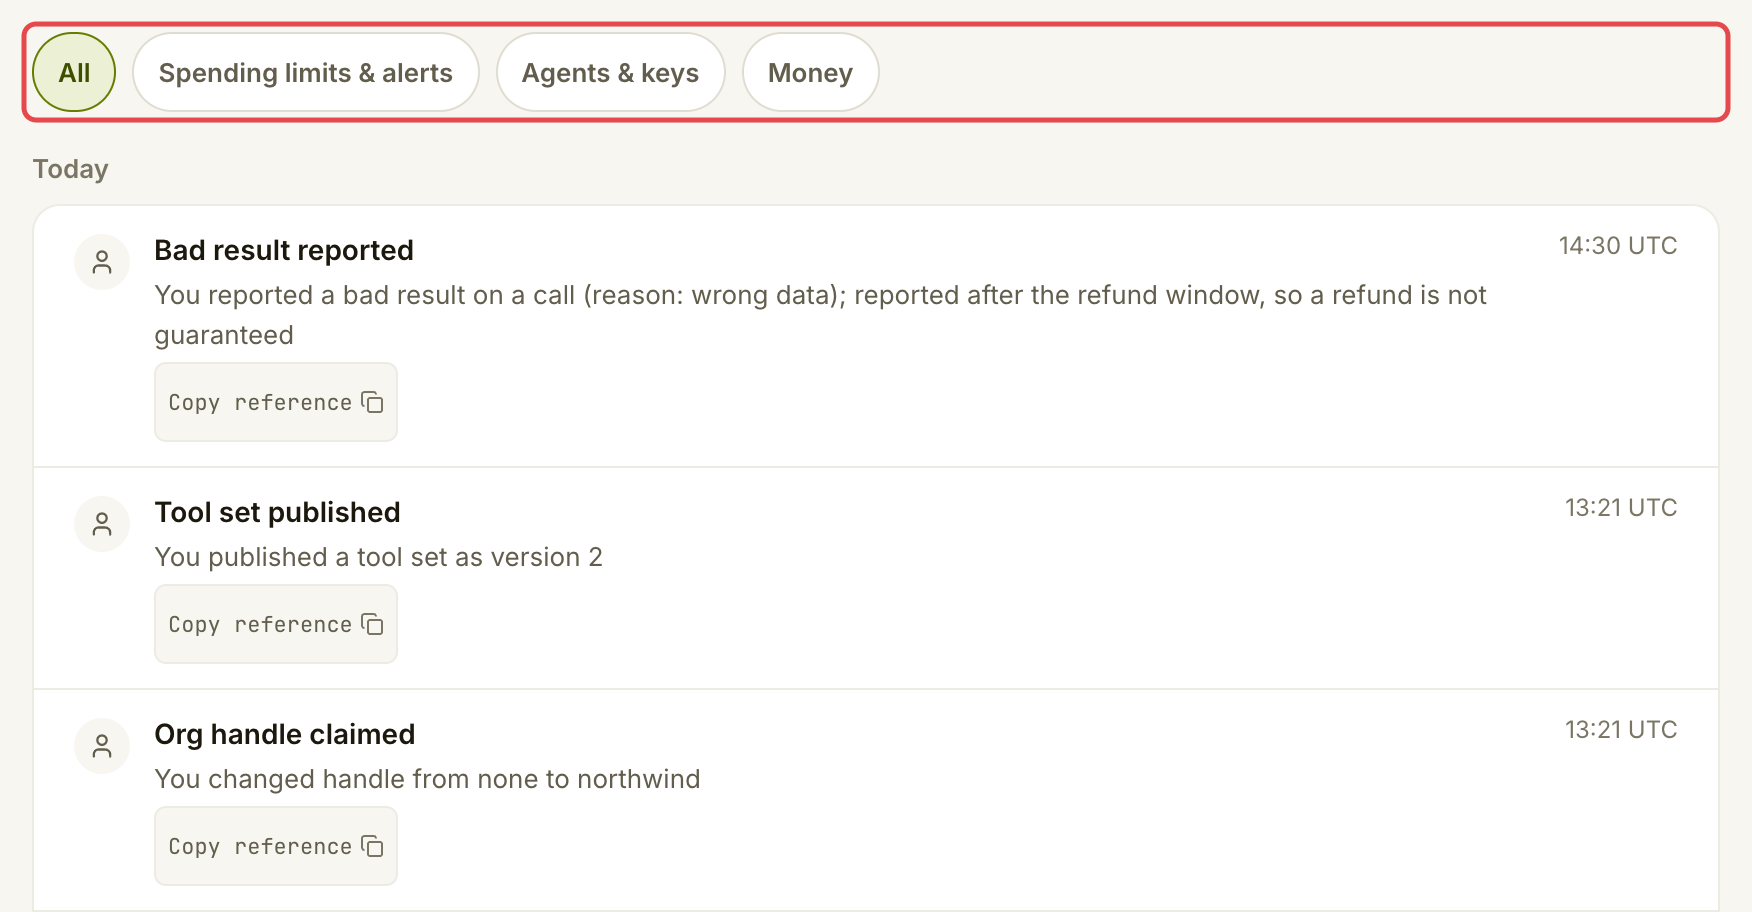Copy reference for Bad result reported
Viewport: 1752px width, 912px height.
coord(276,402)
